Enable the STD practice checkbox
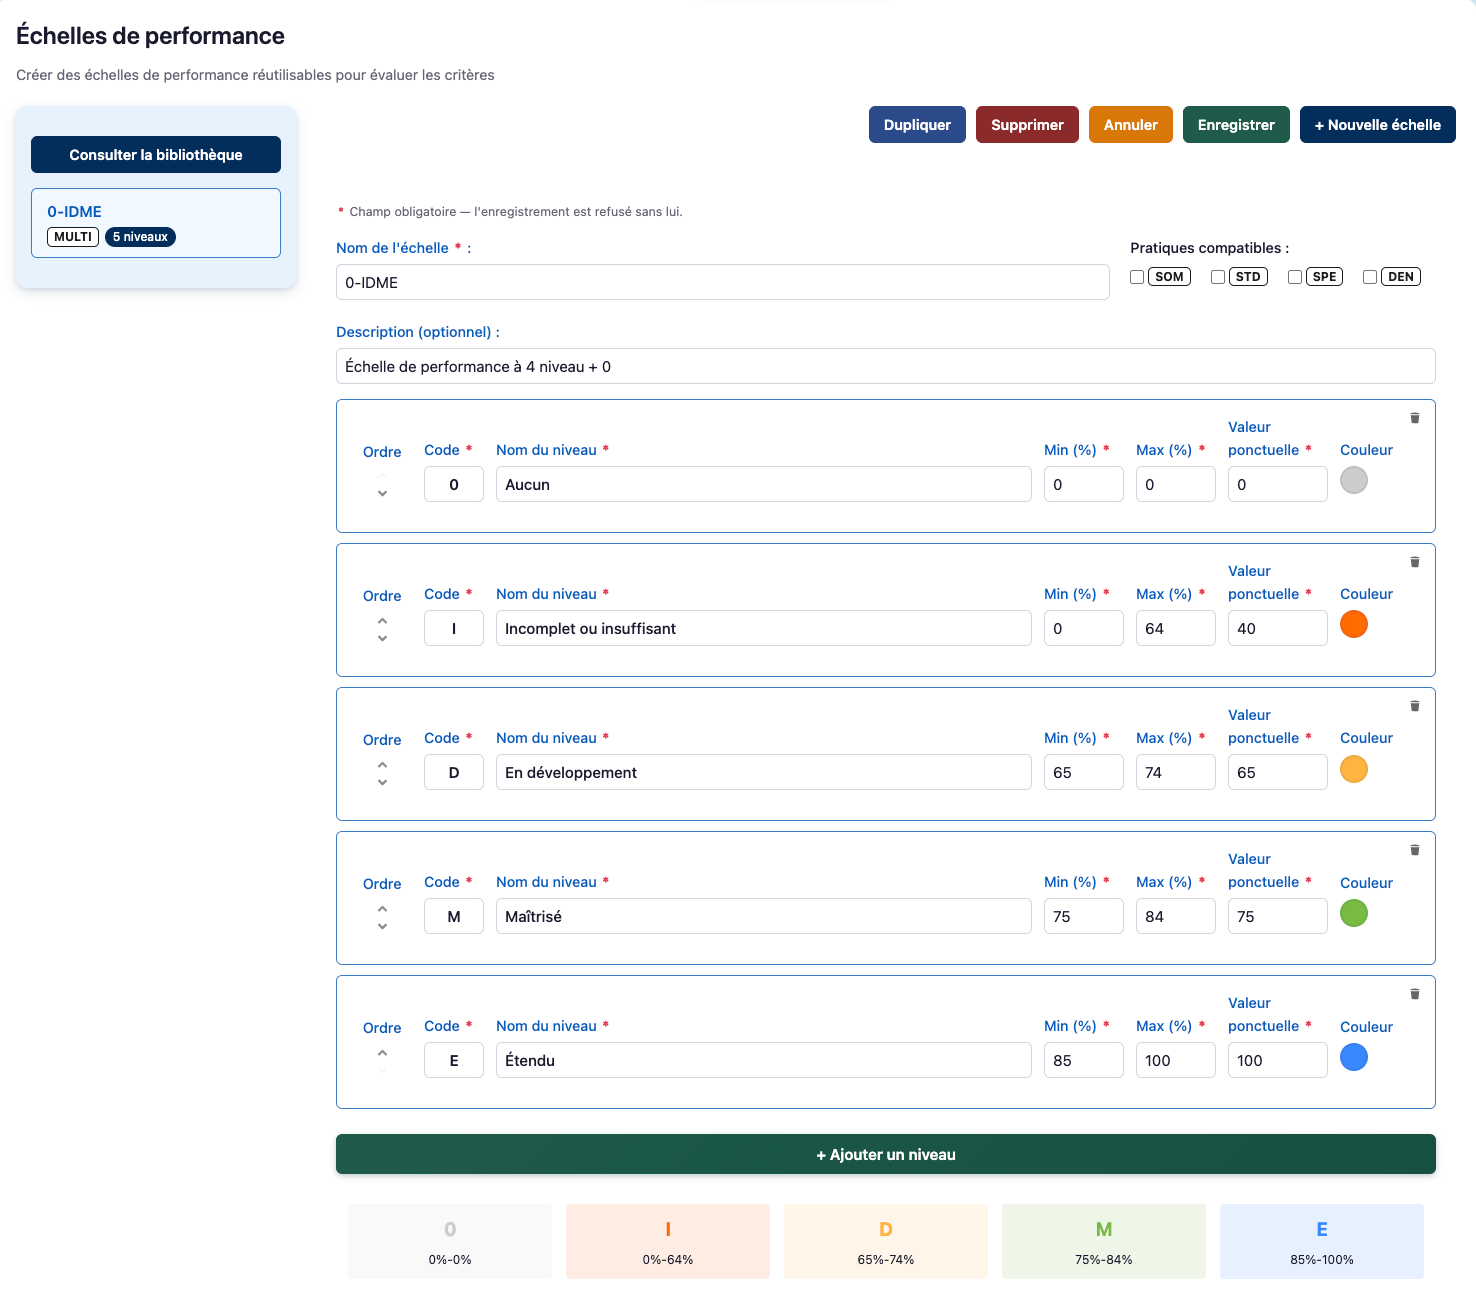Viewport: 1476px width, 1304px height. coord(1218,277)
